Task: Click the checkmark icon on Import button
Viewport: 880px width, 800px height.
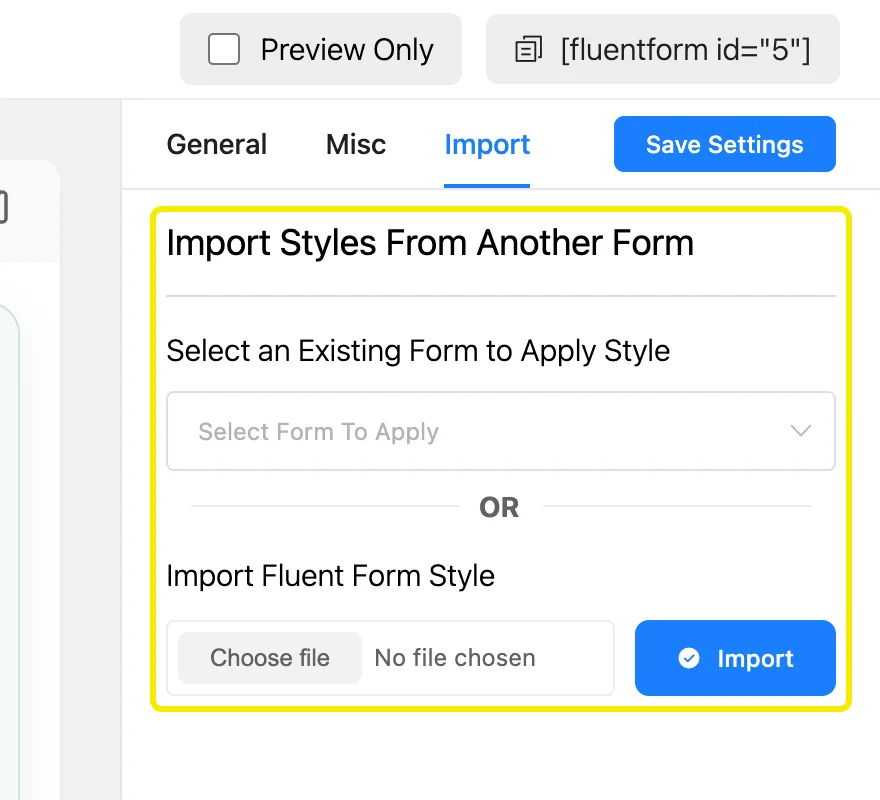Action: [689, 658]
